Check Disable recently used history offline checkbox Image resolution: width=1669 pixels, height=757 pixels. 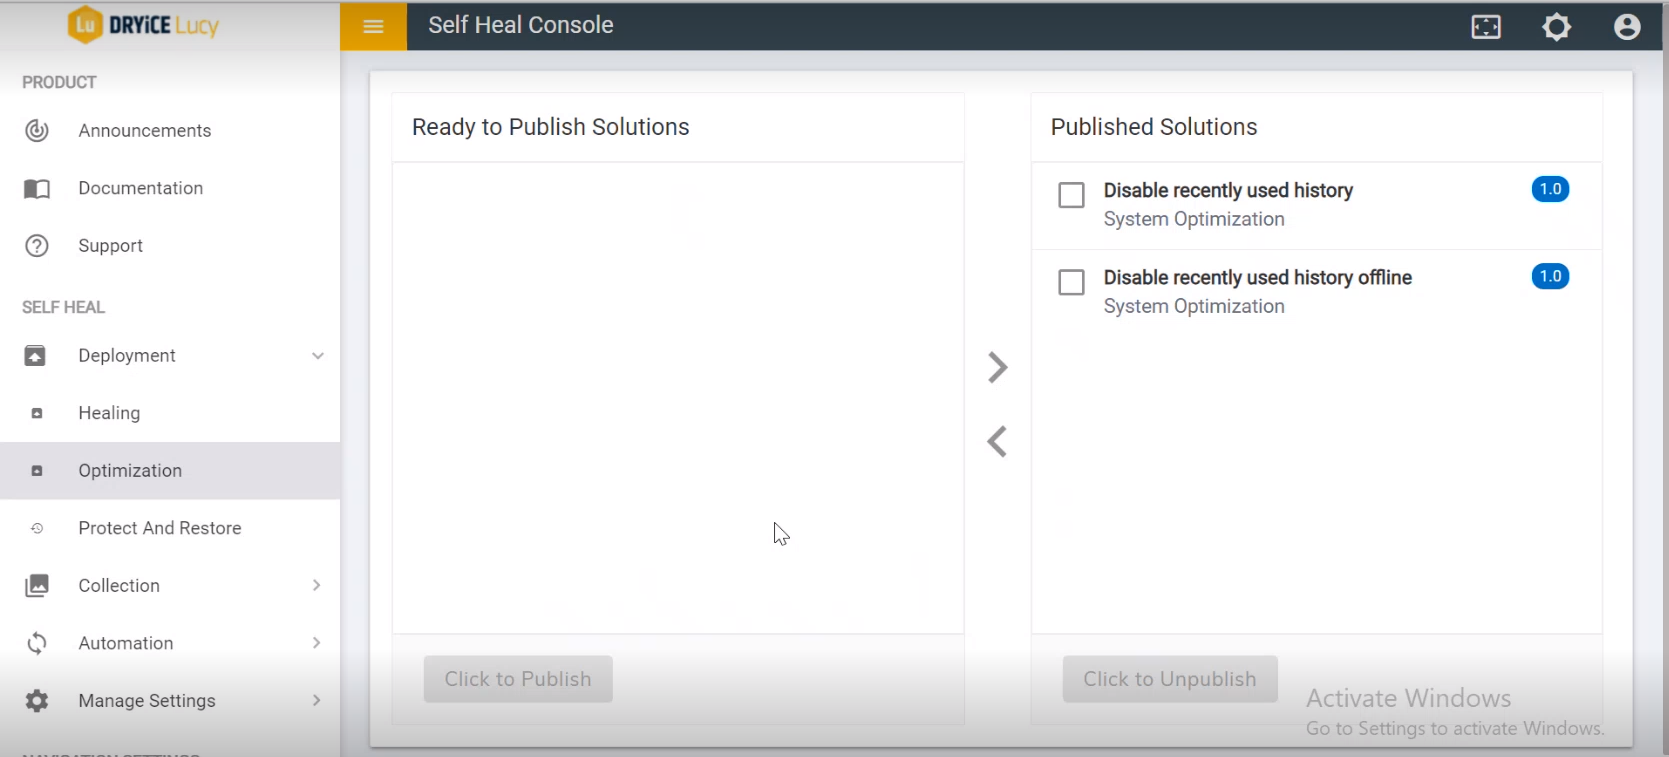point(1071,282)
